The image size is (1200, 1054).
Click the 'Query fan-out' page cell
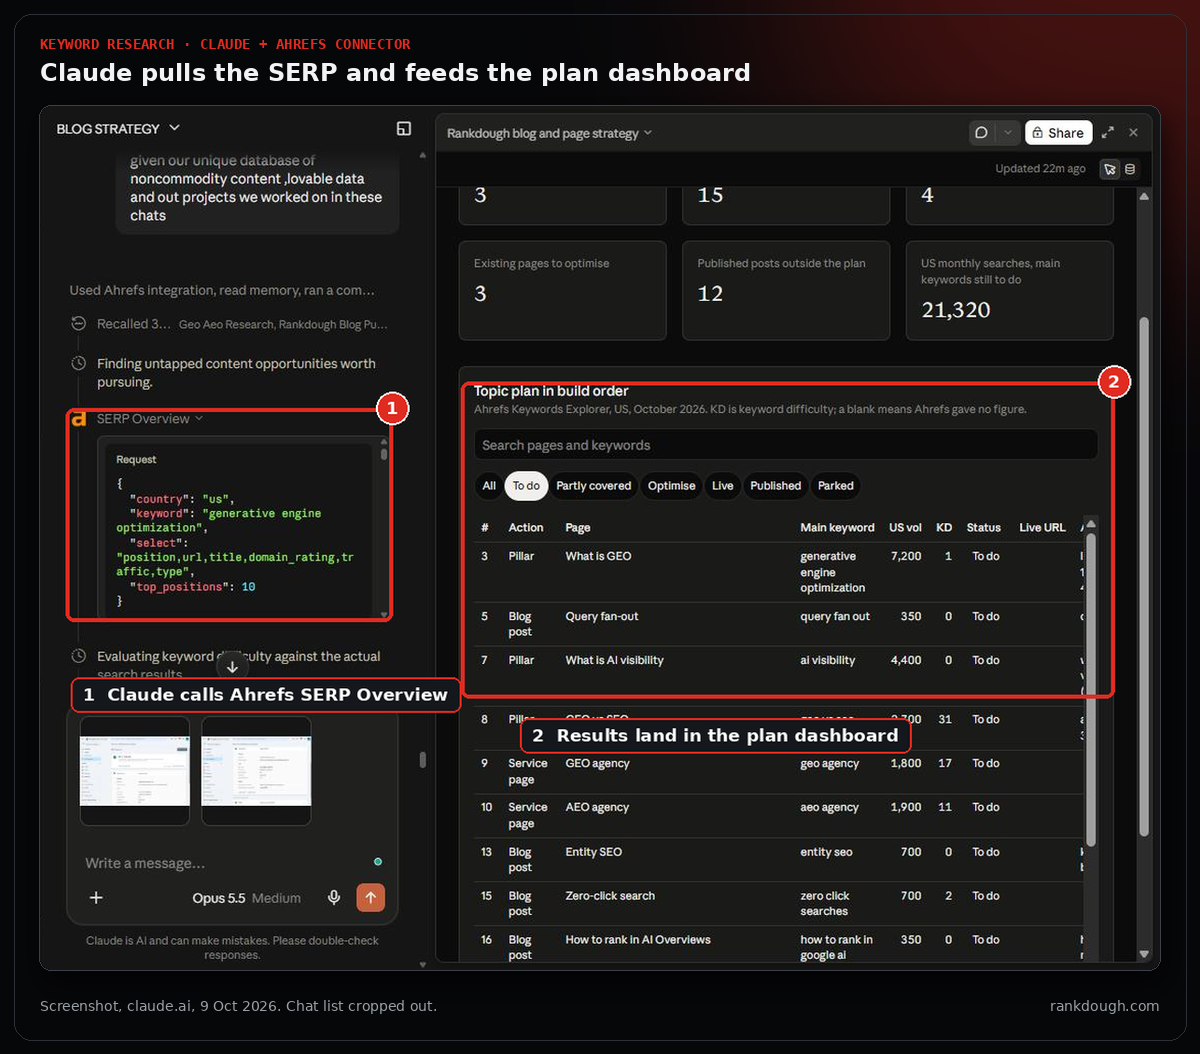tap(602, 616)
